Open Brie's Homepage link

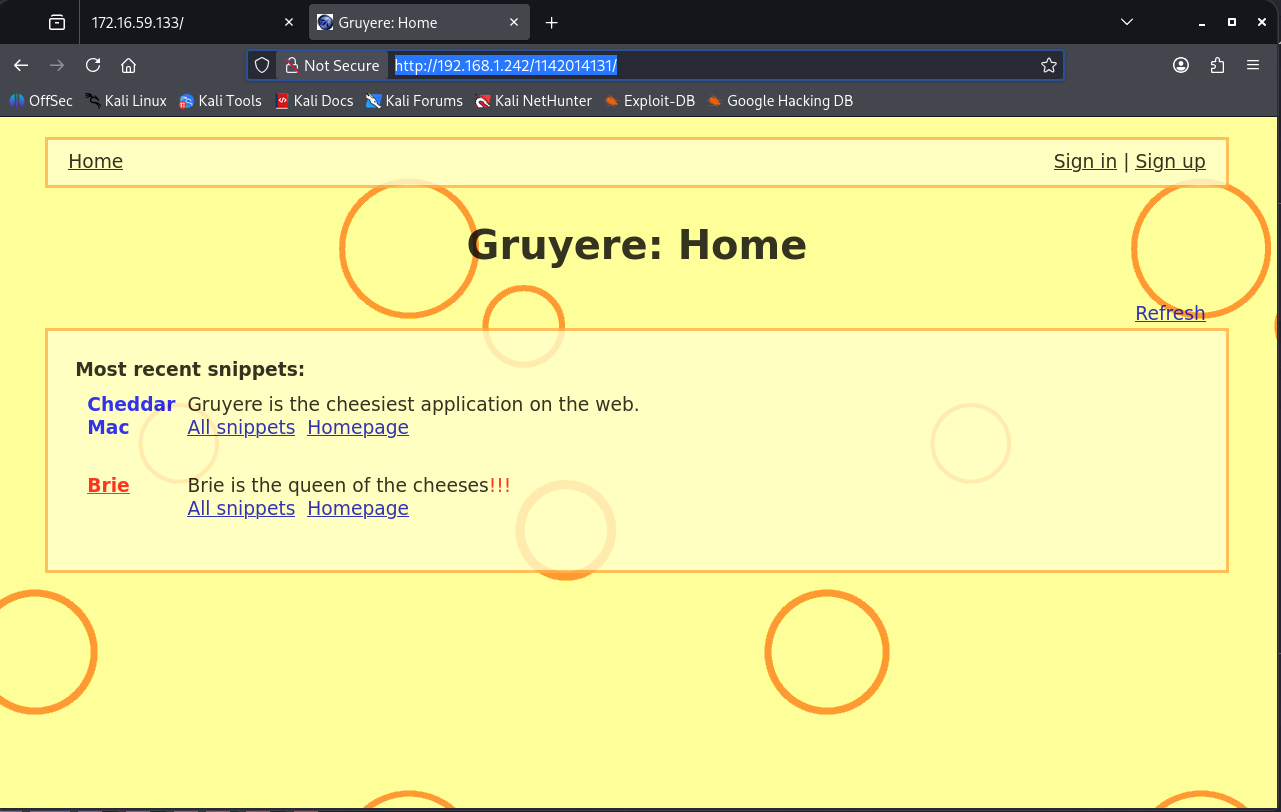pyautogui.click(x=358, y=508)
